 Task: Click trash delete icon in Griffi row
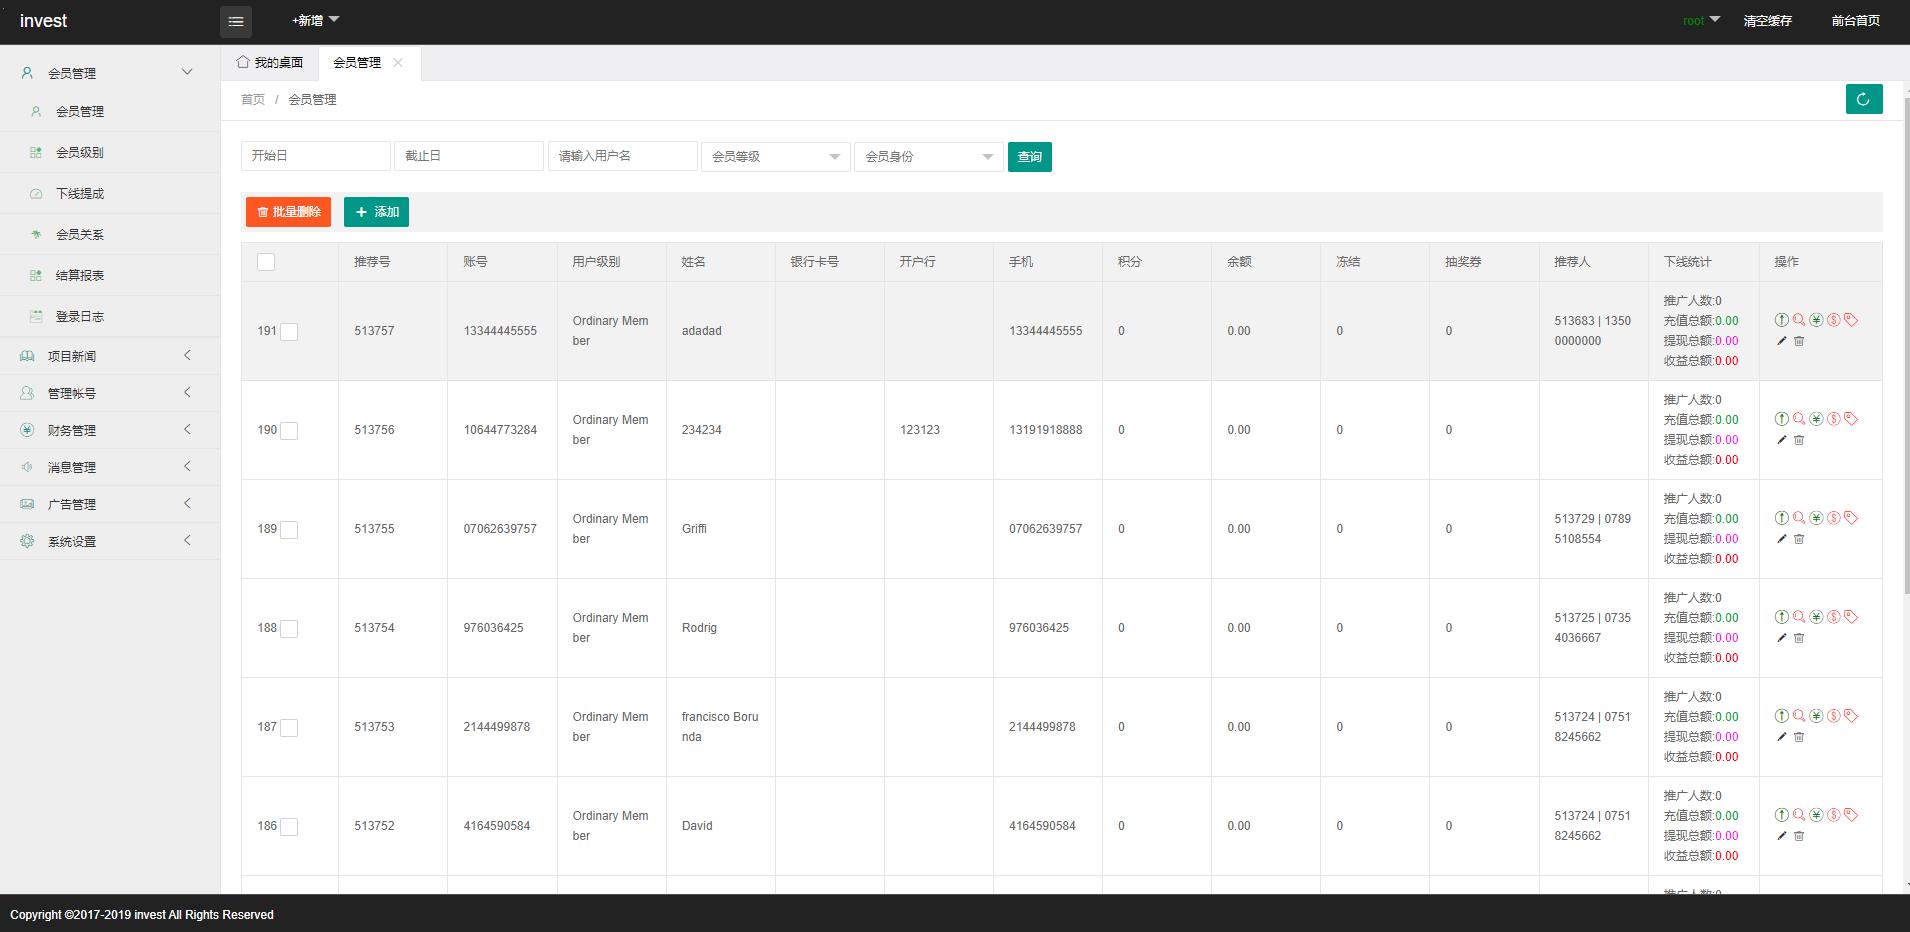[x=1799, y=539]
